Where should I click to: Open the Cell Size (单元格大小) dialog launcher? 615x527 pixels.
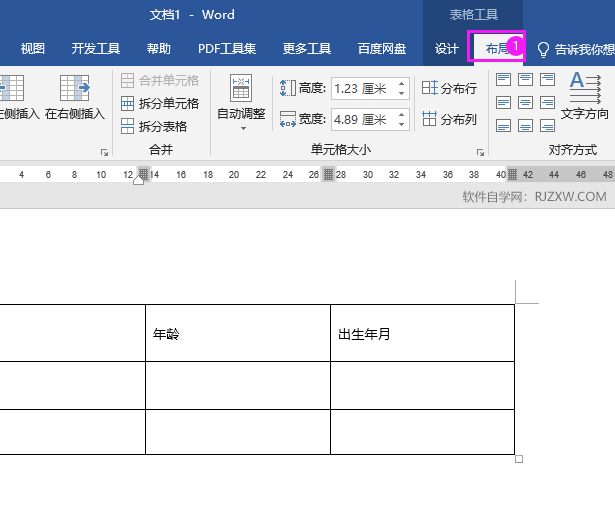pos(480,153)
